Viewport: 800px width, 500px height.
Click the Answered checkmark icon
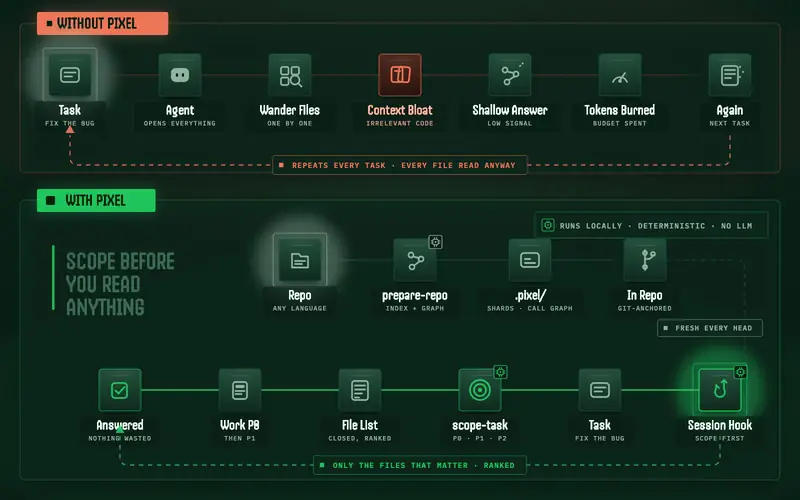coord(120,390)
